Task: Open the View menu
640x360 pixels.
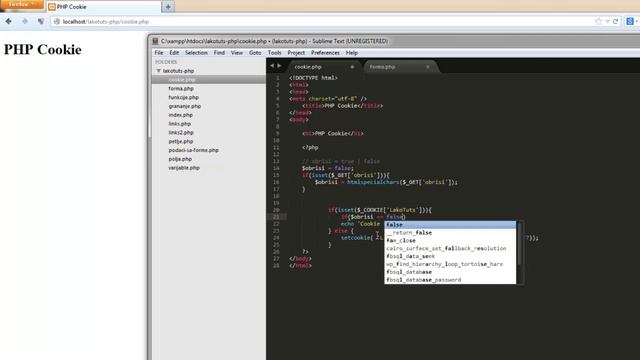Action: (x=237, y=53)
